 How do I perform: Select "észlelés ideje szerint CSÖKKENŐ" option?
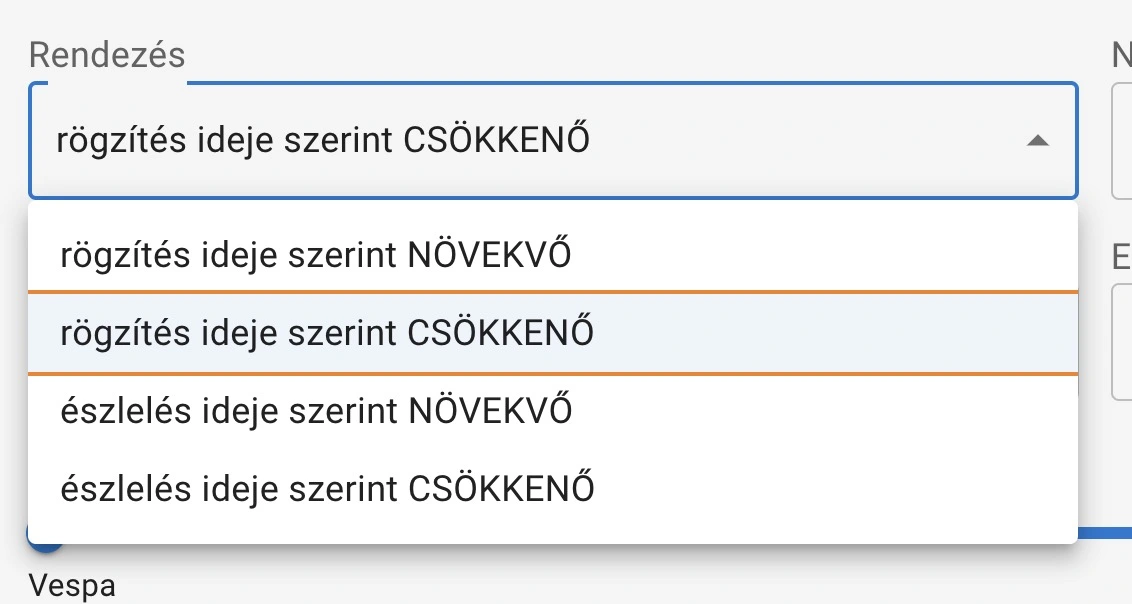coord(327,488)
